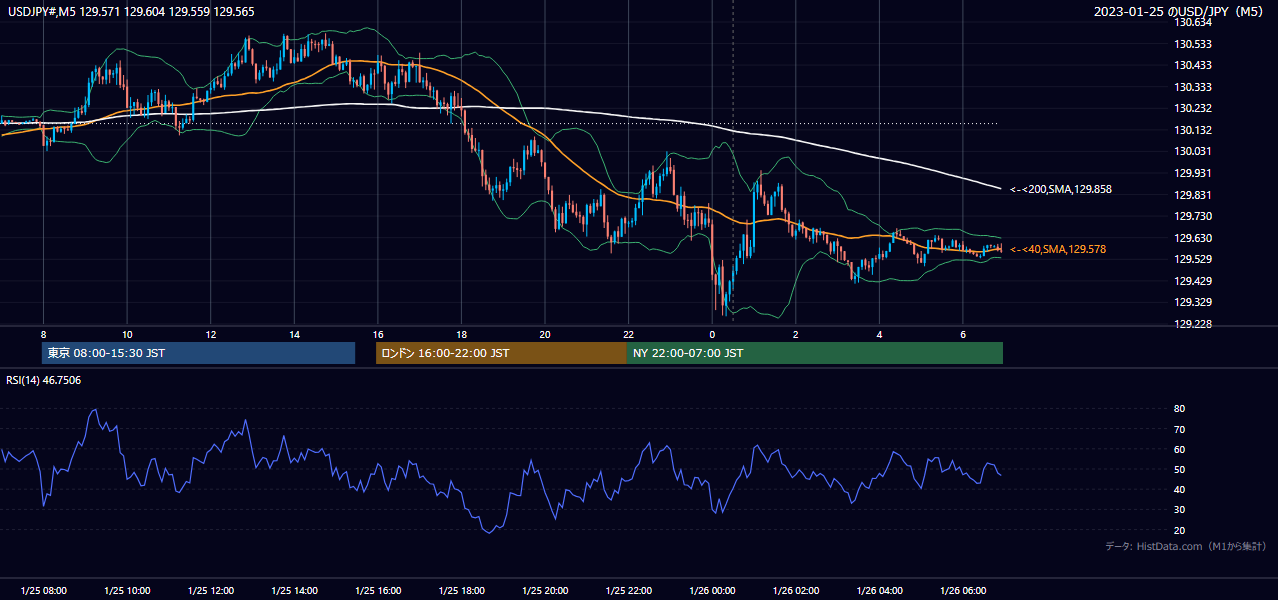The width and height of the screenshot is (1278, 600).
Task: Click the 200 SMA 129.858 label
Action: (x=1061, y=189)
